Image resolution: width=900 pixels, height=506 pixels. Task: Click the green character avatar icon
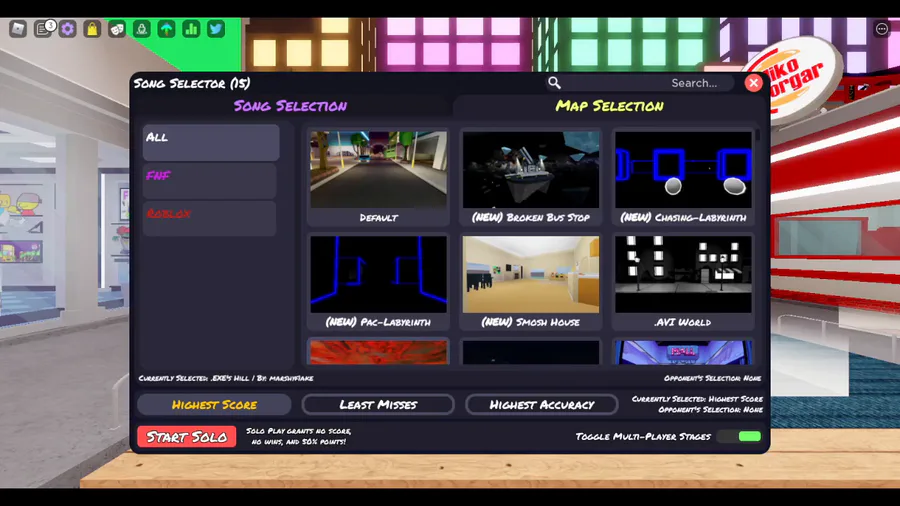[142, 29]
